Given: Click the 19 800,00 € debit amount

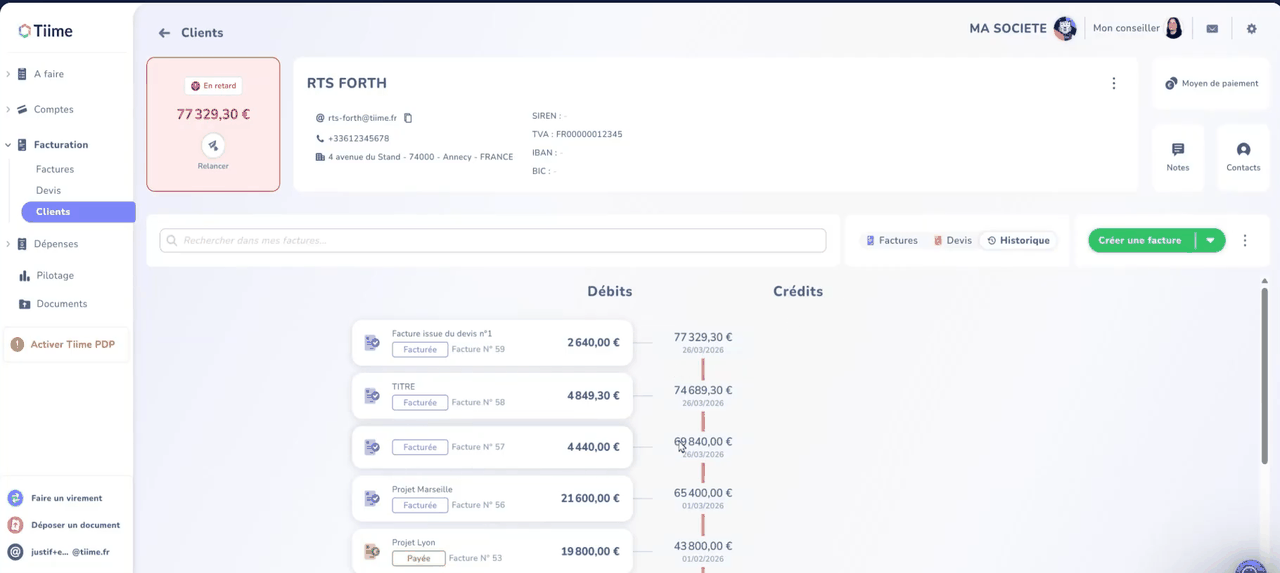Looking at the screenshot, I should tap(590, 552).
